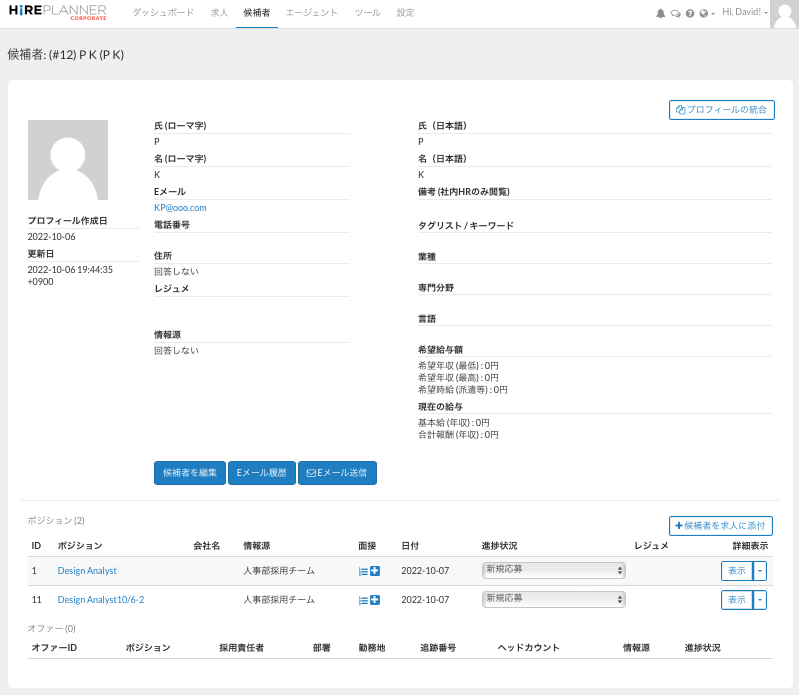Add interview for Design Analyst10/6-2 position
This screenshot has height=695, width=799.
click(375, 600)
